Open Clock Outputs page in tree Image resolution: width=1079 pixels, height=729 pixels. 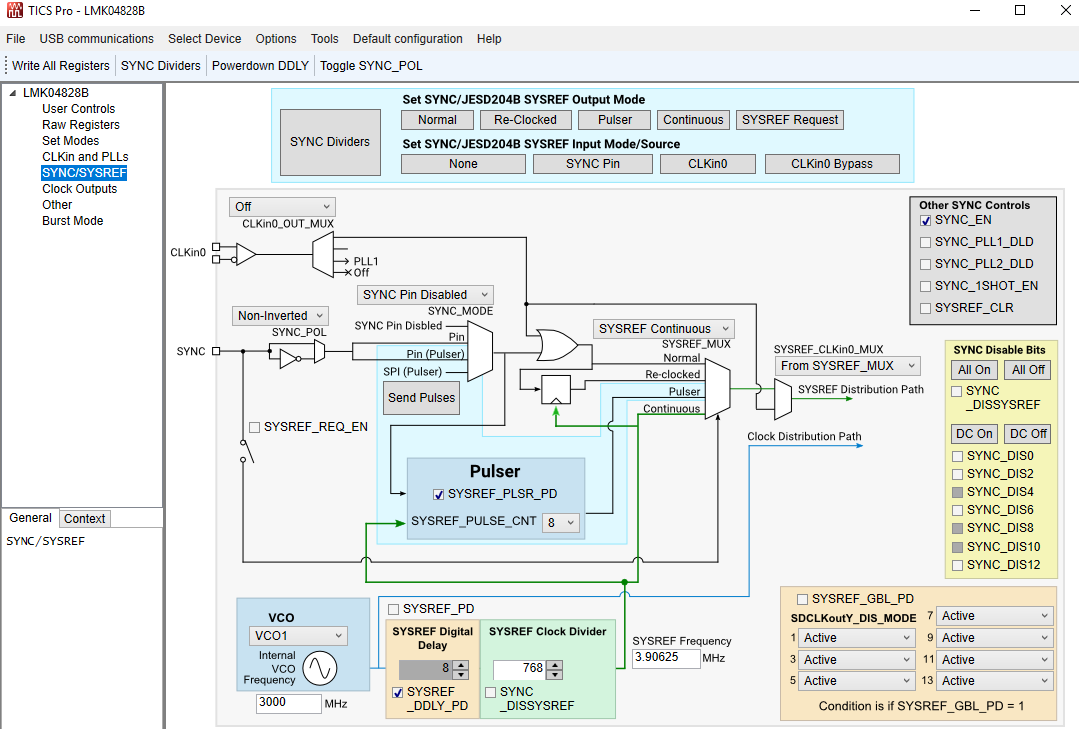79,189
